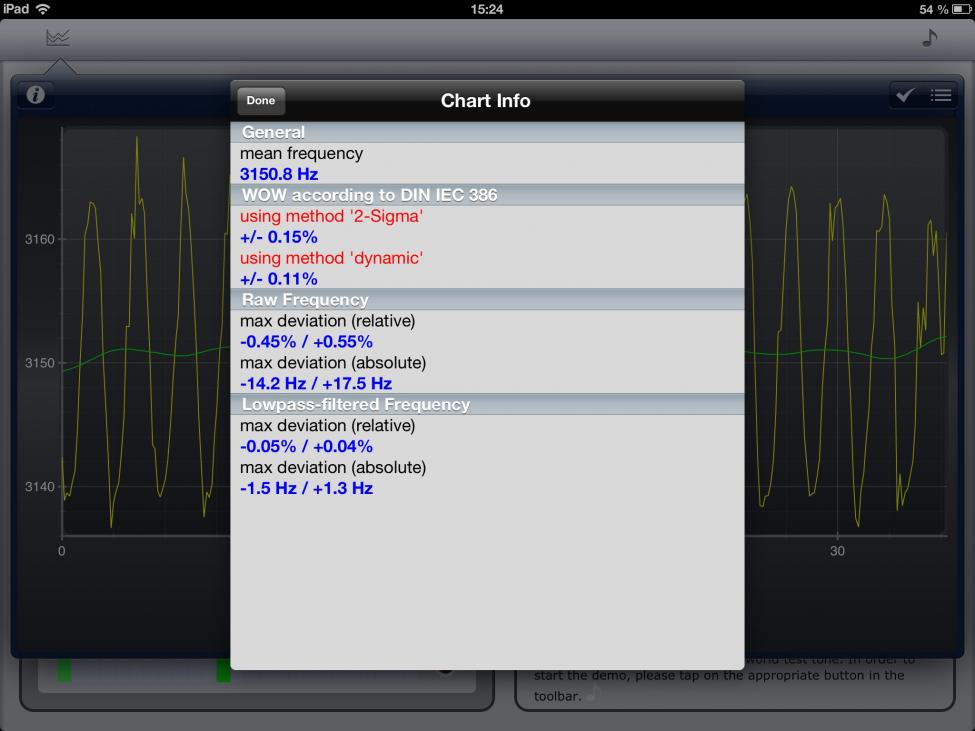The height and width of the screenshot is (731, 975).
Task: Tap the 3140 y-axis label
Action: tap(40, 487)
